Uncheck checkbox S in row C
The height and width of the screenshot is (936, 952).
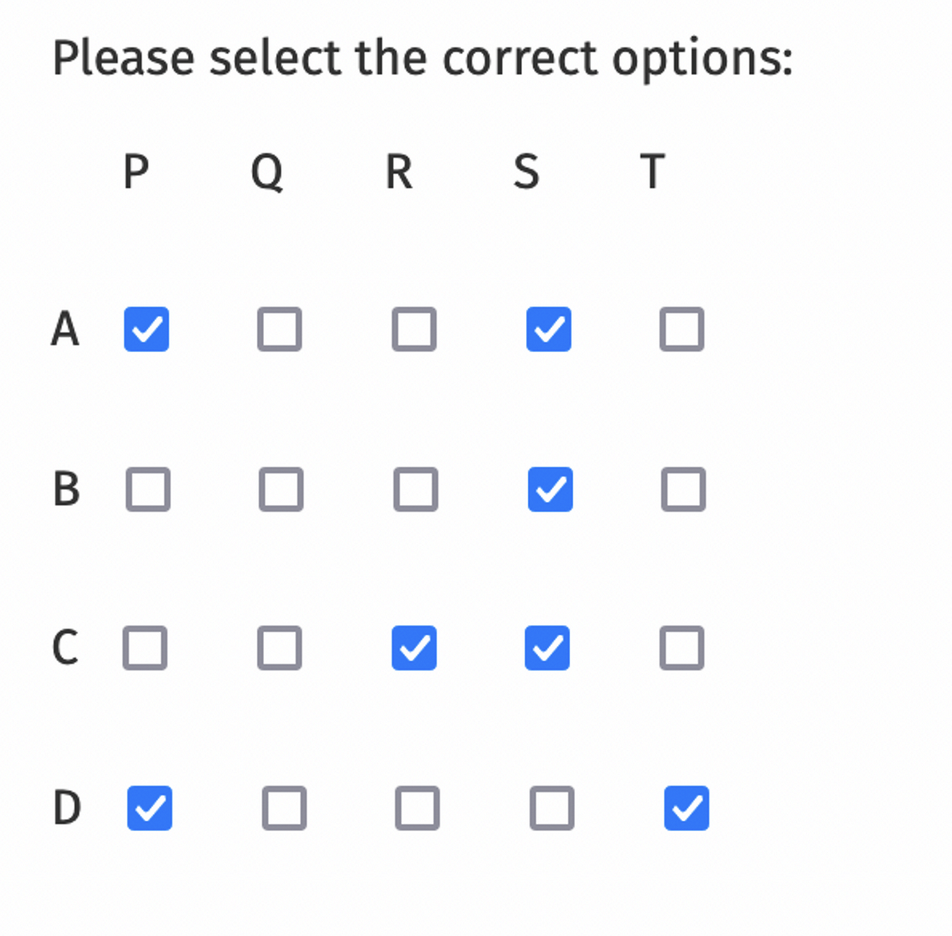coord(548,648)
